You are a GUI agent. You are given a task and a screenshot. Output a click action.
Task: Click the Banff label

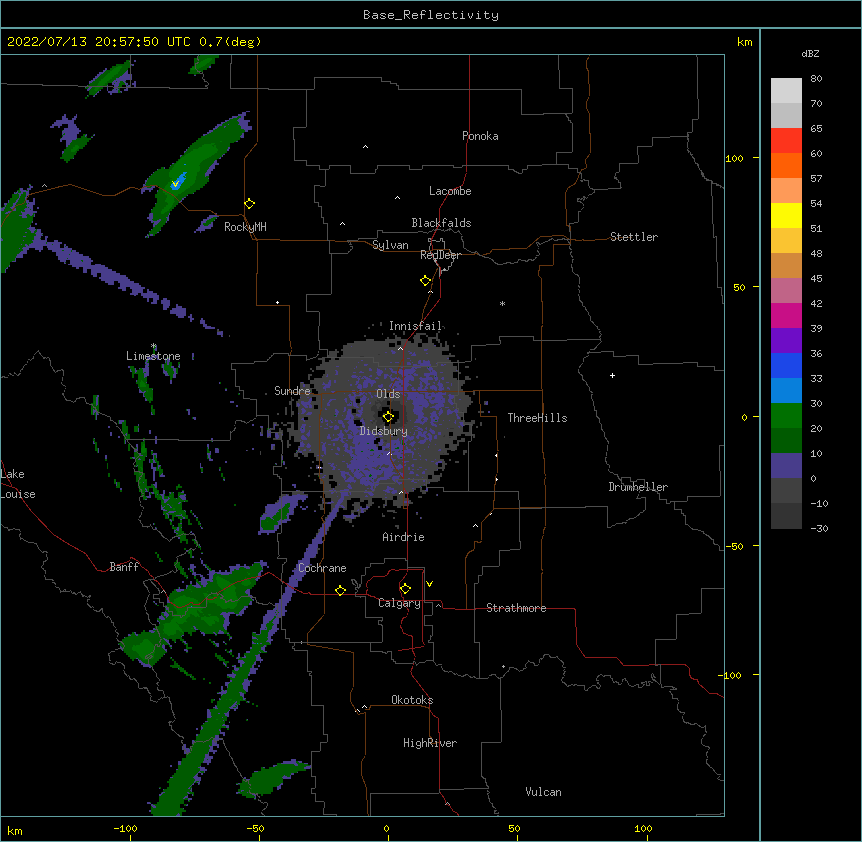click(124, 567)
